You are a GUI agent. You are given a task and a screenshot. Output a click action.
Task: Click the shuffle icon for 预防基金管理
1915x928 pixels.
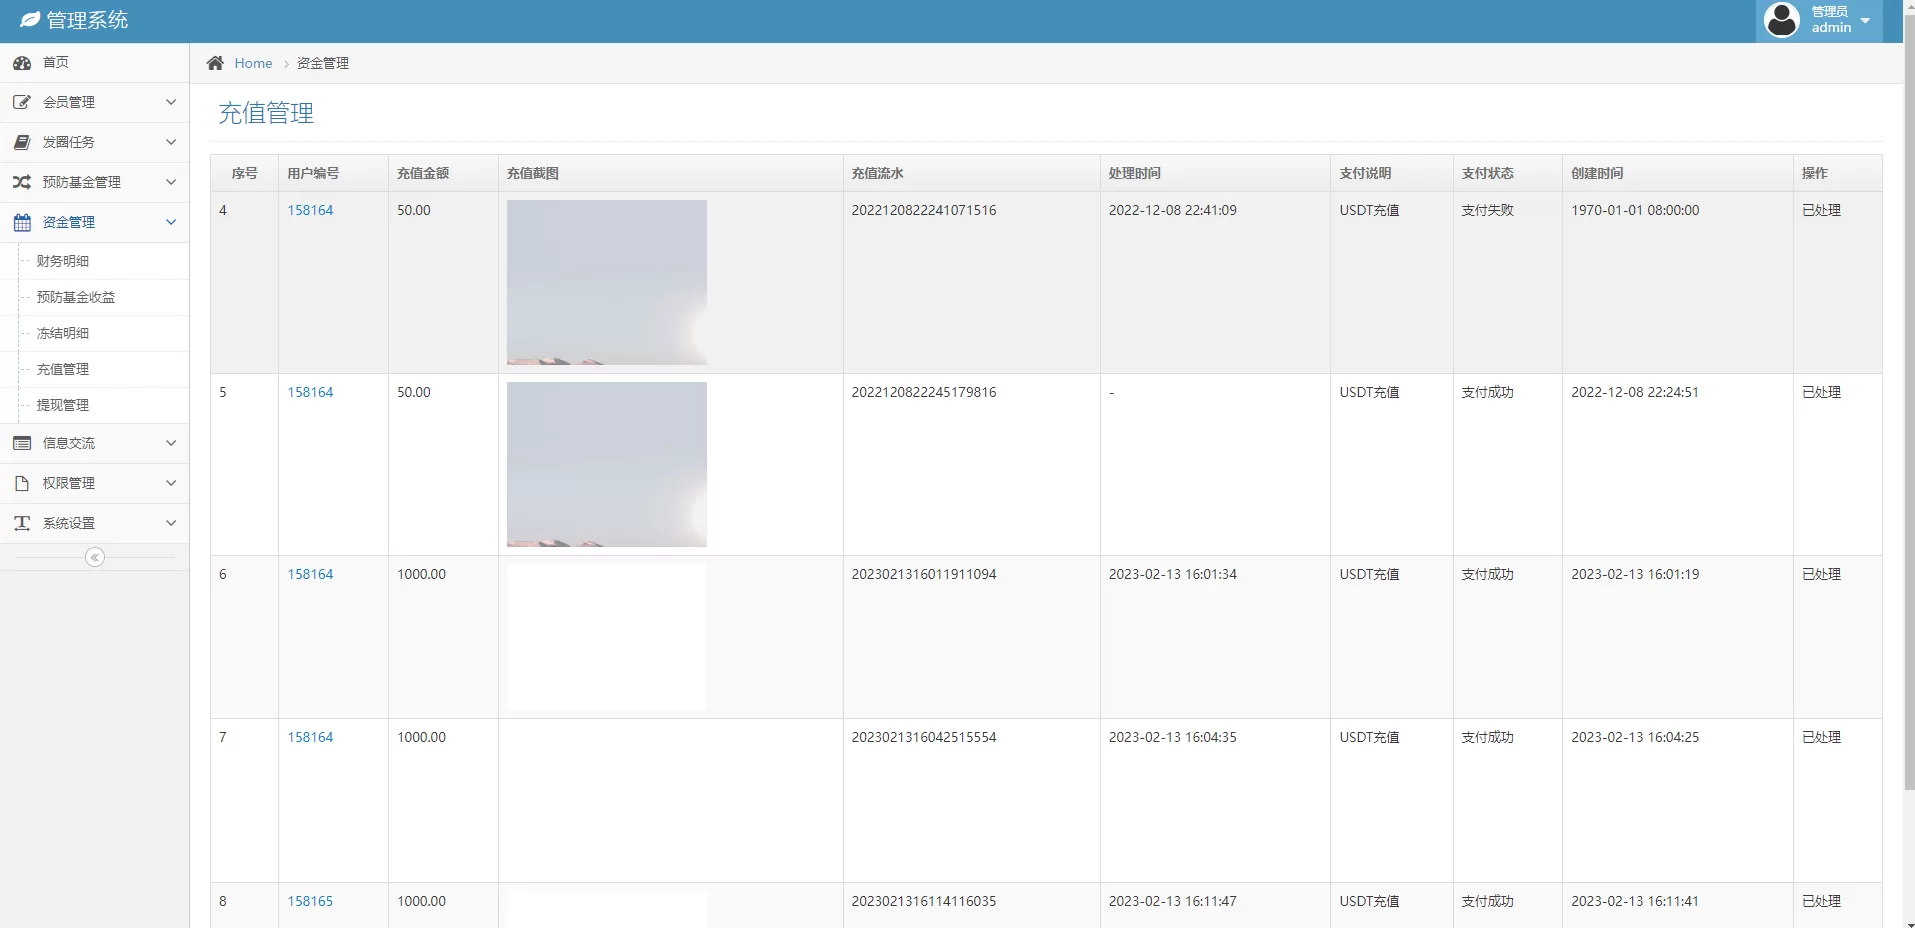[x=22, y=182]
